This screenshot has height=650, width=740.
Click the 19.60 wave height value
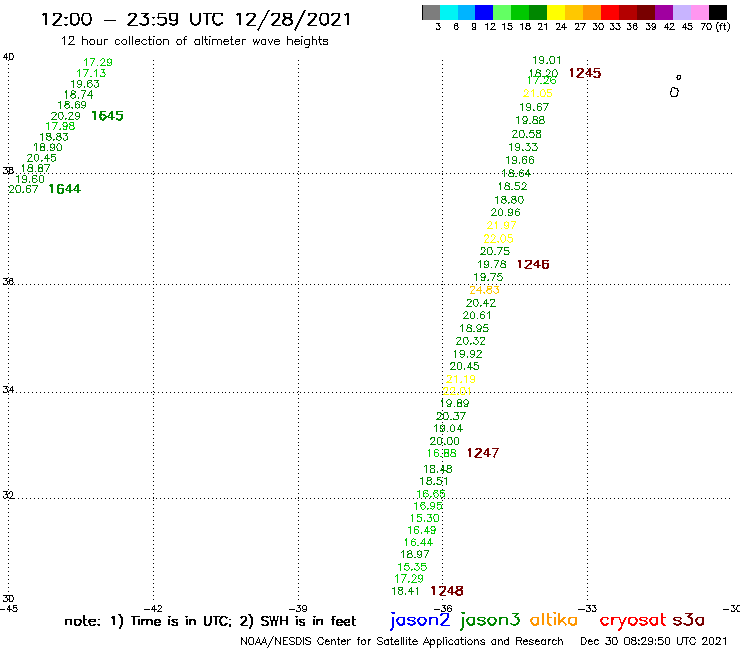[30, 179]
